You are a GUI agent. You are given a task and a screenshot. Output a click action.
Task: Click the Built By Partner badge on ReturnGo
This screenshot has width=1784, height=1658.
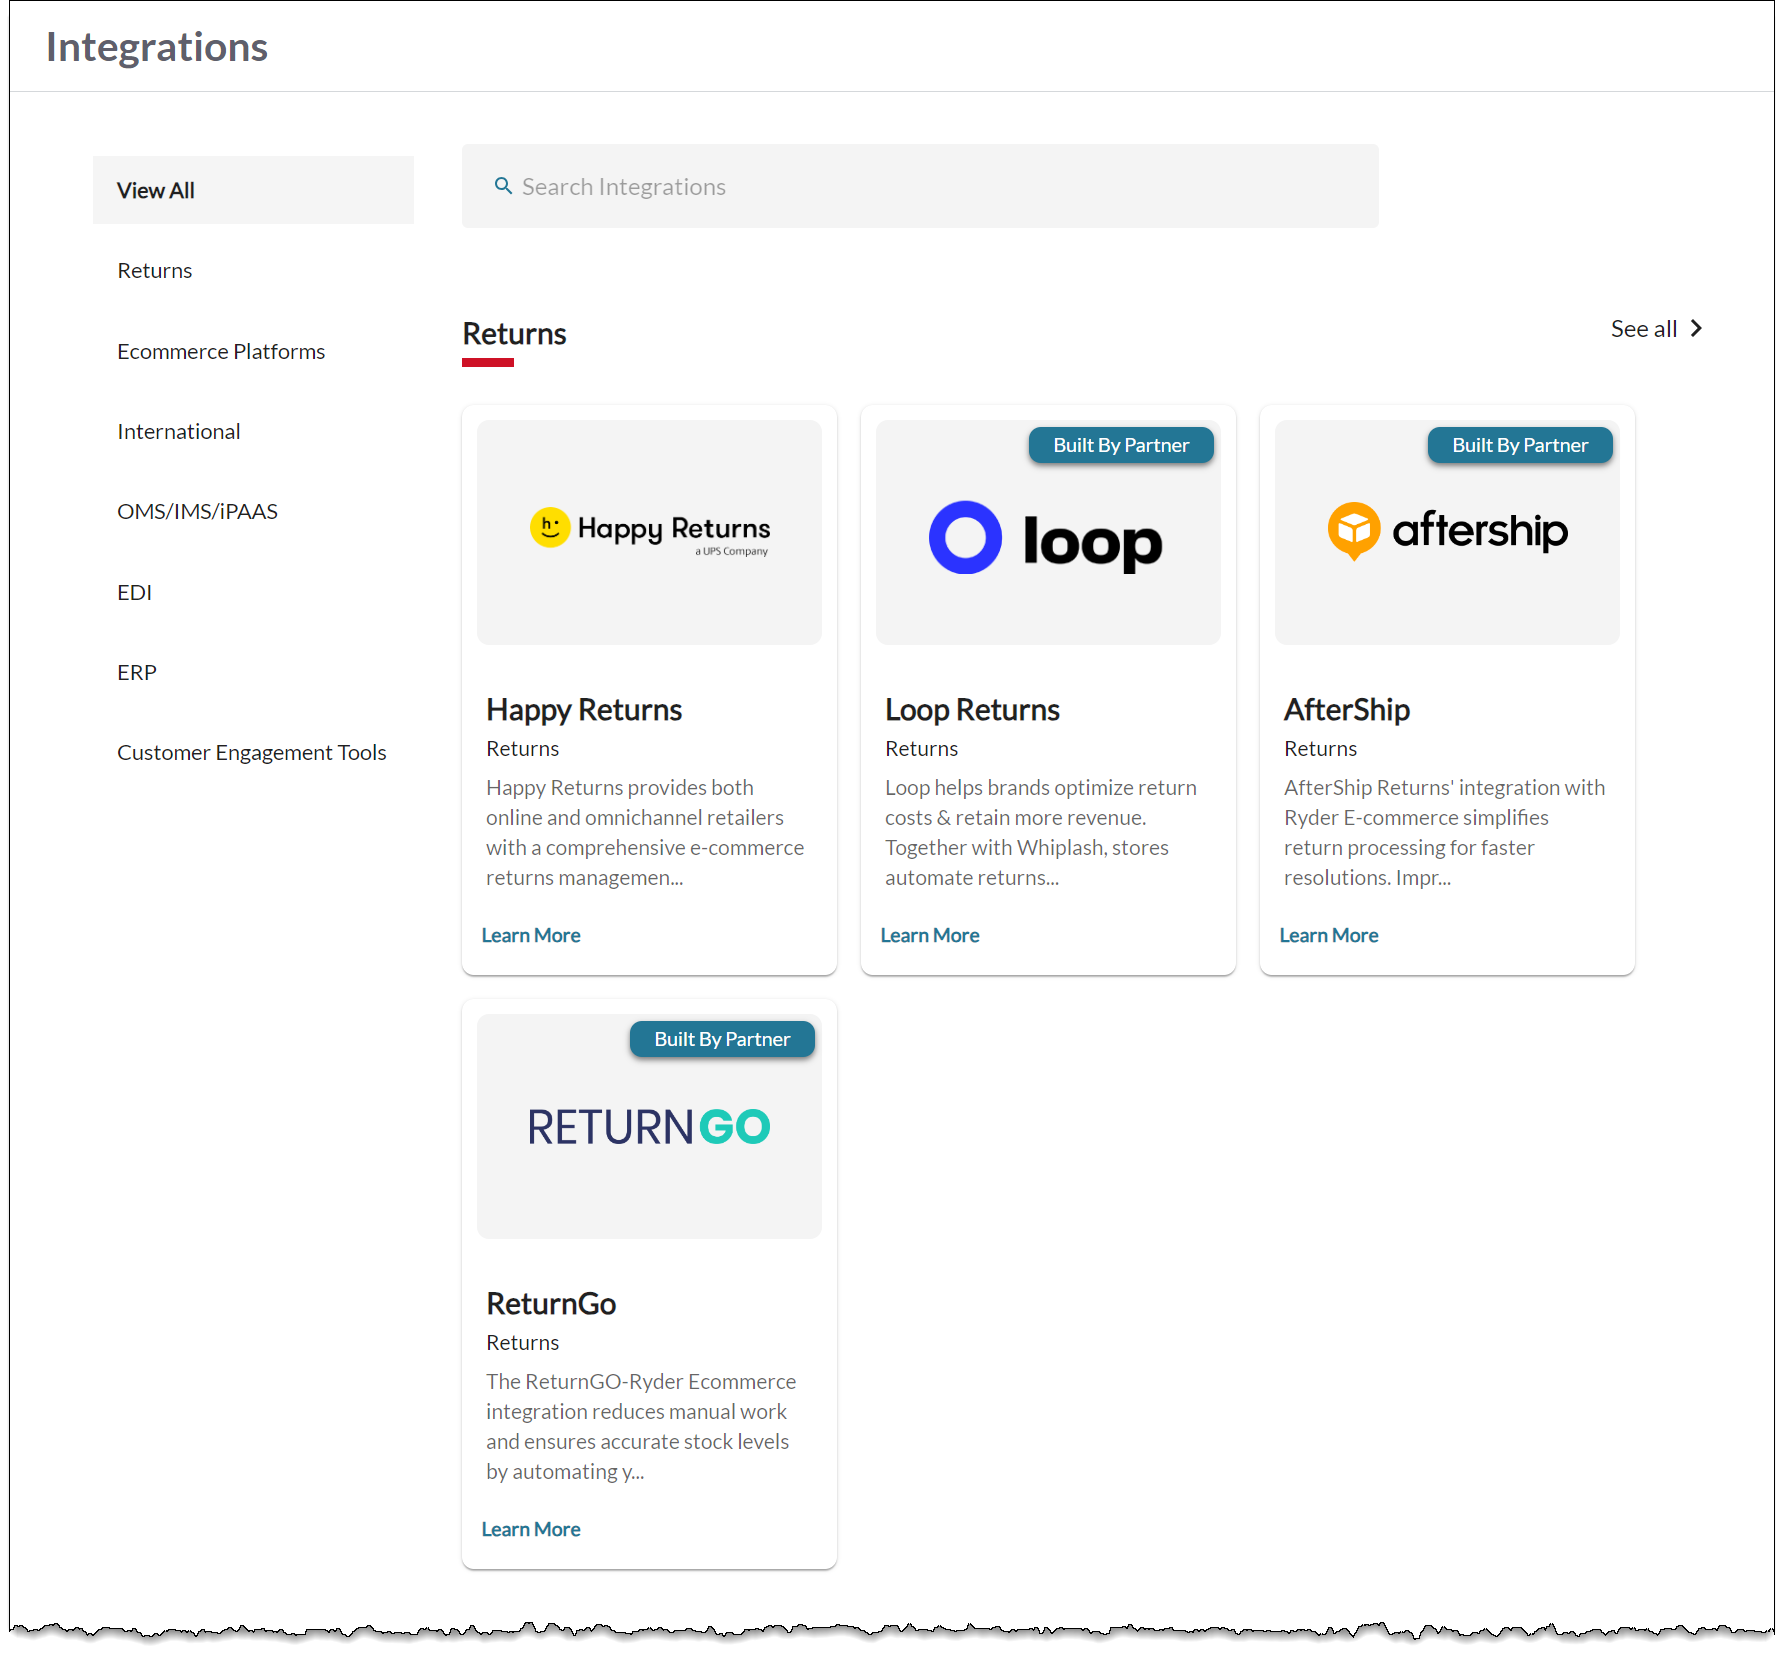pos(721,1039)
